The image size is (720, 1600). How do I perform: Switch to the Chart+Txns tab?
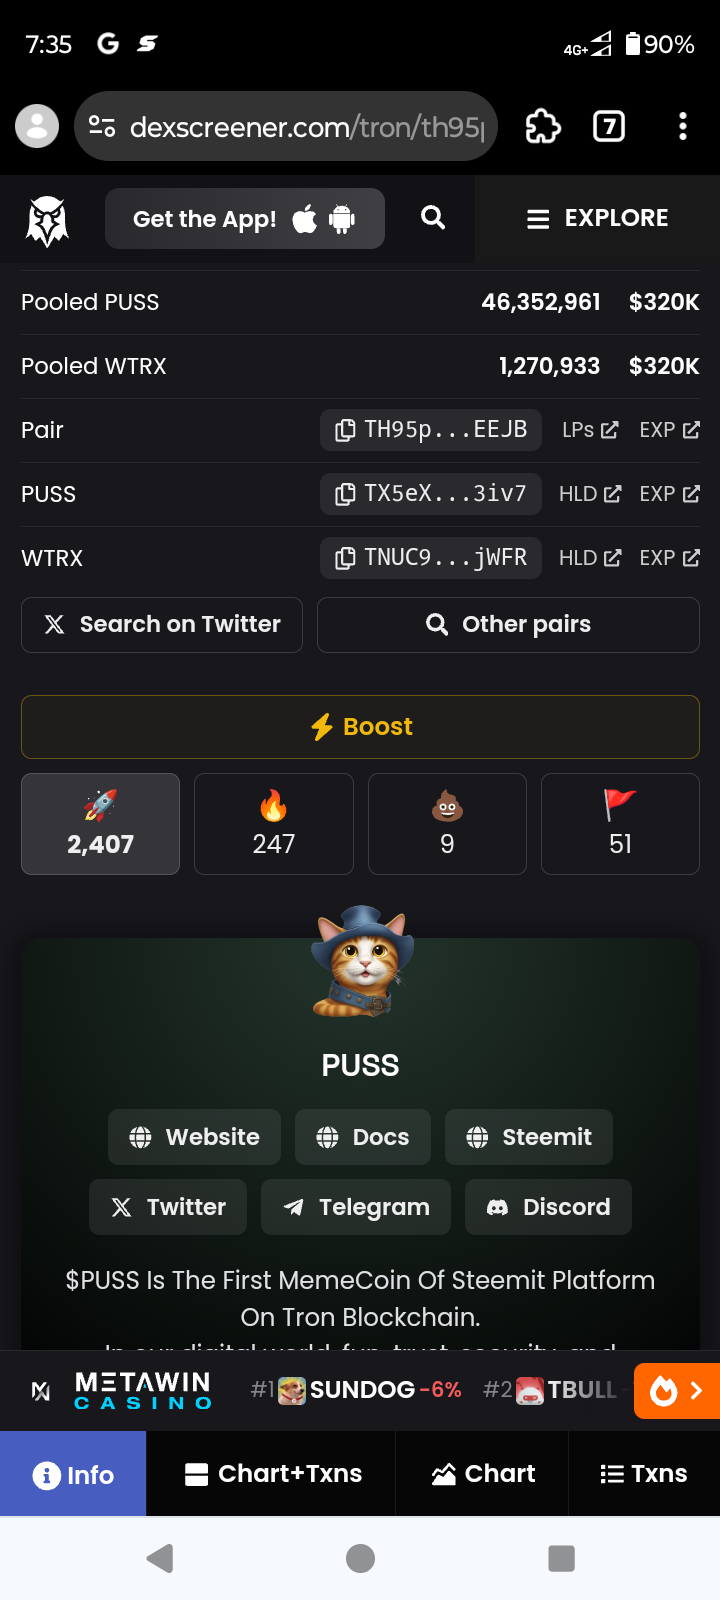click(272, 1474)
